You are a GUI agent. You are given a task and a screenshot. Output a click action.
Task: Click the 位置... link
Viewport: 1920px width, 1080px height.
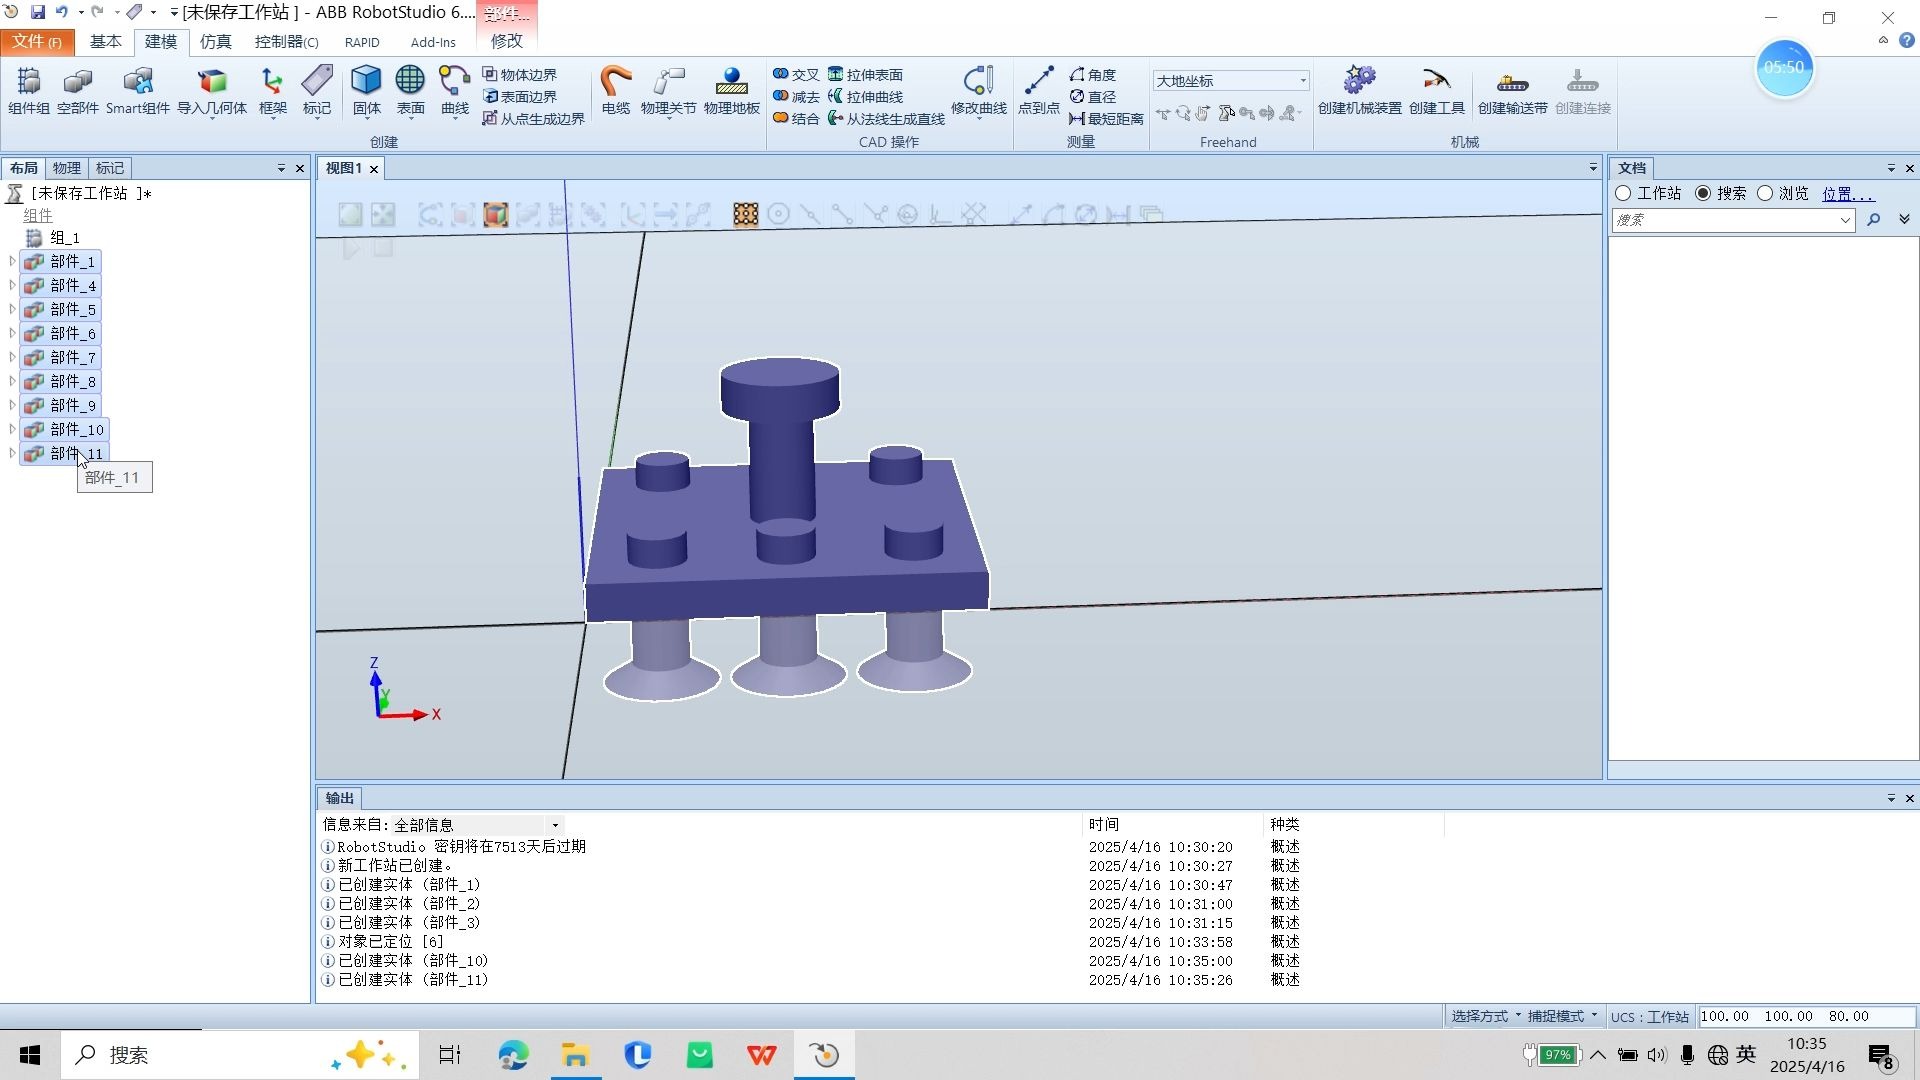point(1847,194)
